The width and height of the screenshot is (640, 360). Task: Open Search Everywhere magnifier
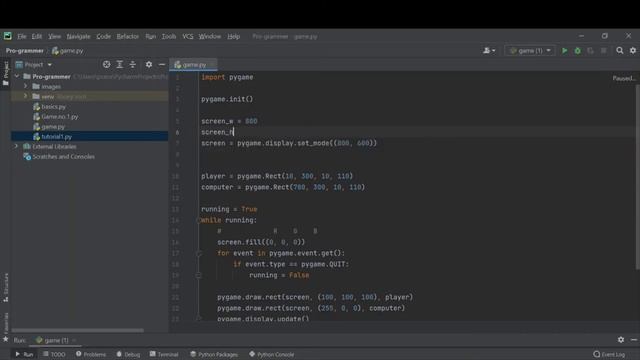click(620, 51)
